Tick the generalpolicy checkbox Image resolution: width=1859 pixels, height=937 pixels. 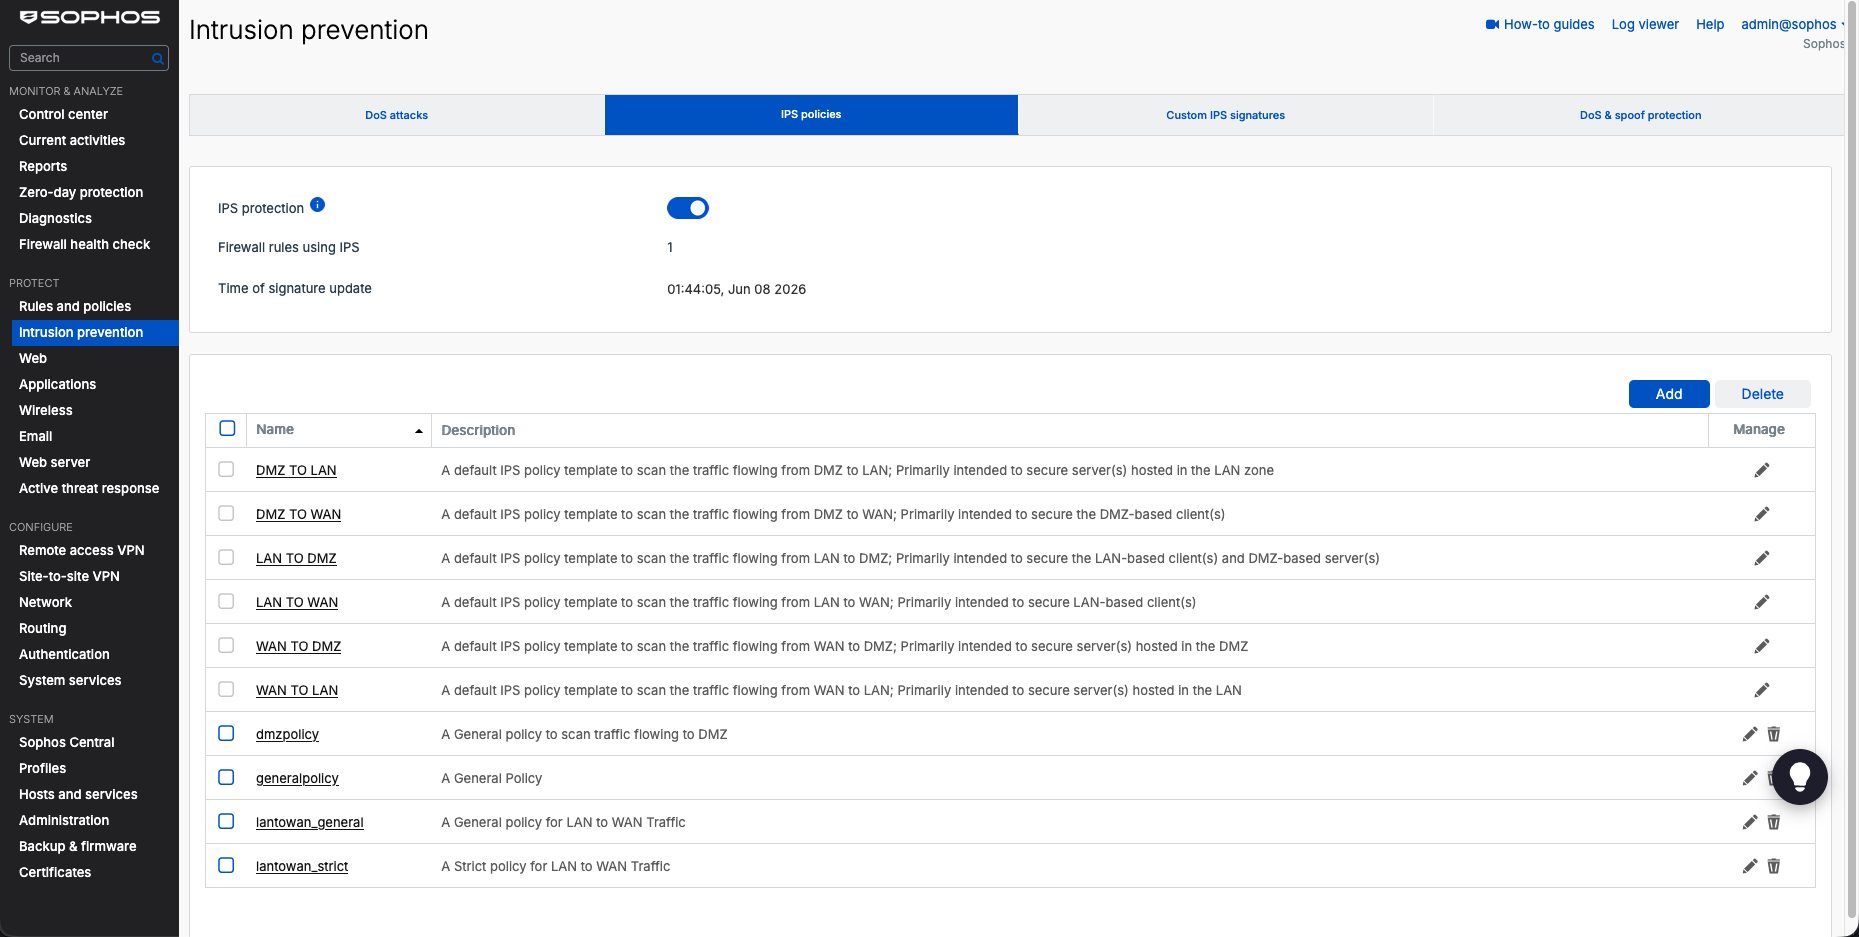coord(226,777)
